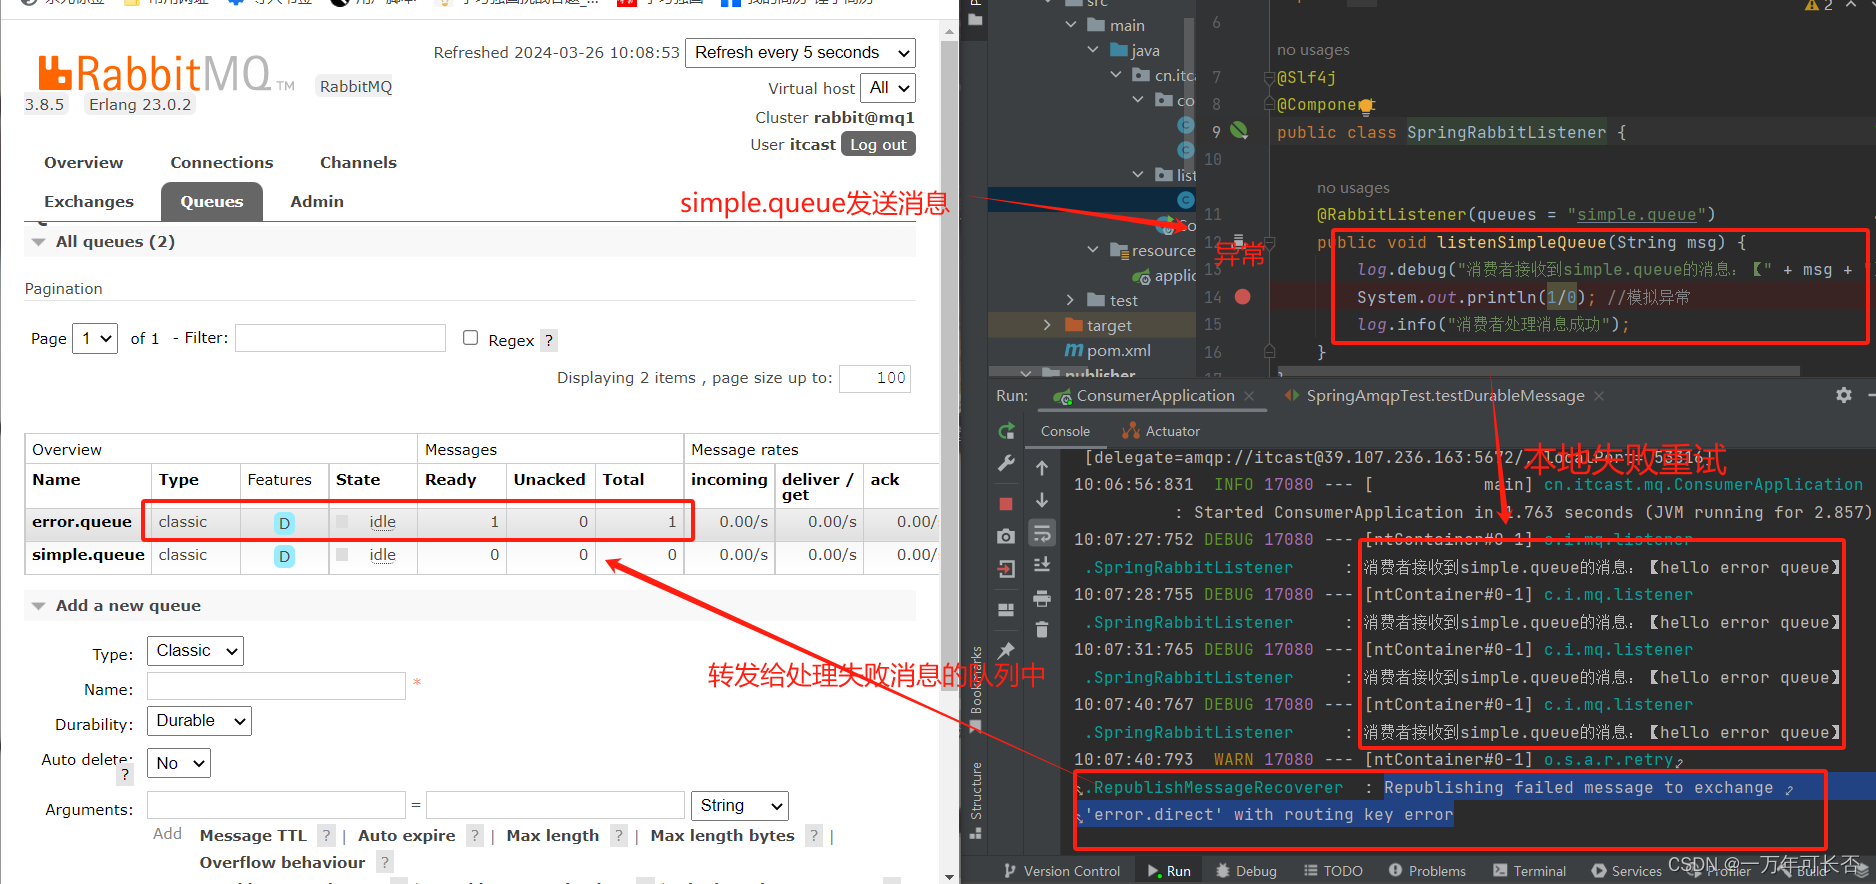
Task: Open the Page number dropdown
Action: tap(95, 338)
